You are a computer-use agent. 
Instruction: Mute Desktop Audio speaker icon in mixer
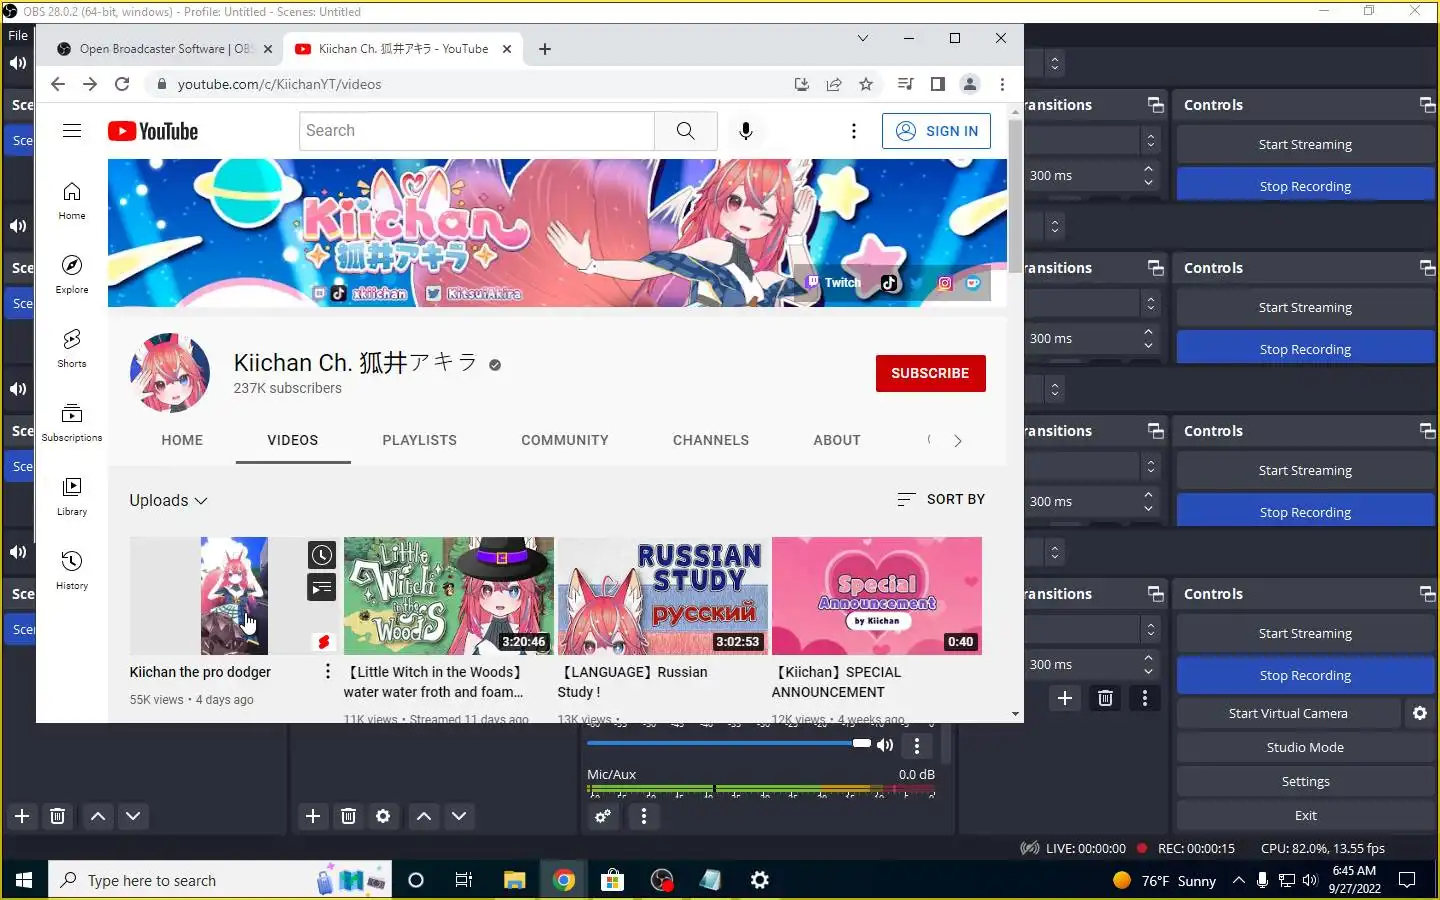tap(885, 745)
